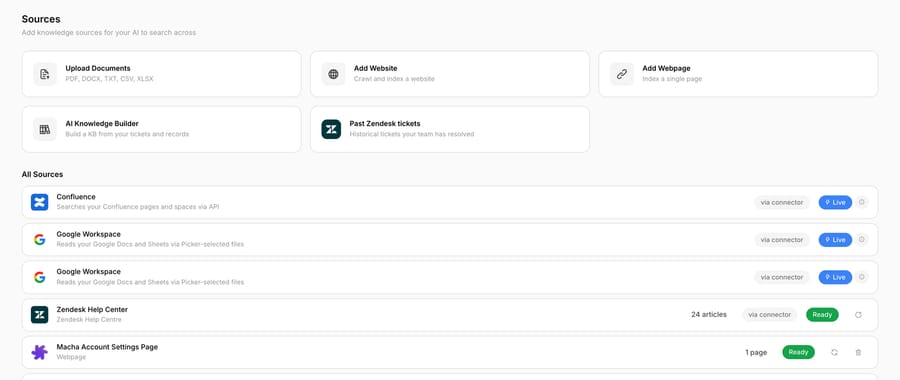Image resolution: width=900 pixels, height=380 pixels.
Task: Select the Add Webpage card
Action: tap(738, 74)
